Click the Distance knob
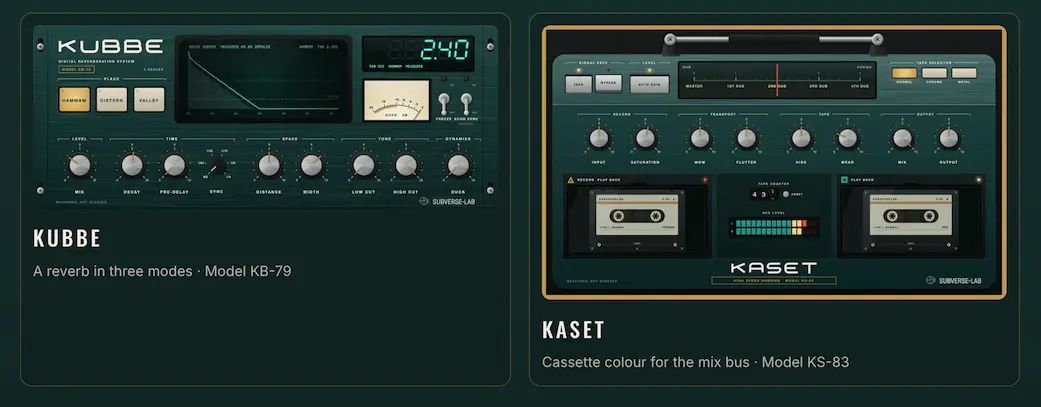The image size is (1041, 407). point(269,165)
